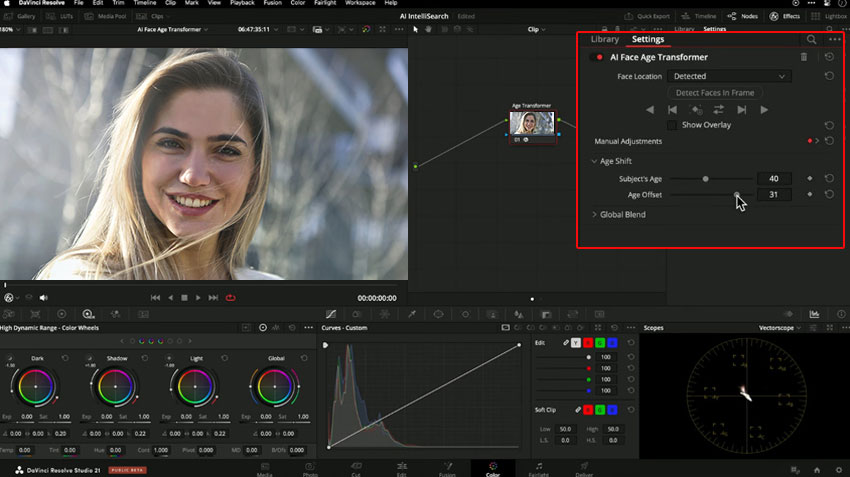Viewport: 850px width, 477px height.
Task: Reset the Face Location setting
Action: (x=829, y=76)
